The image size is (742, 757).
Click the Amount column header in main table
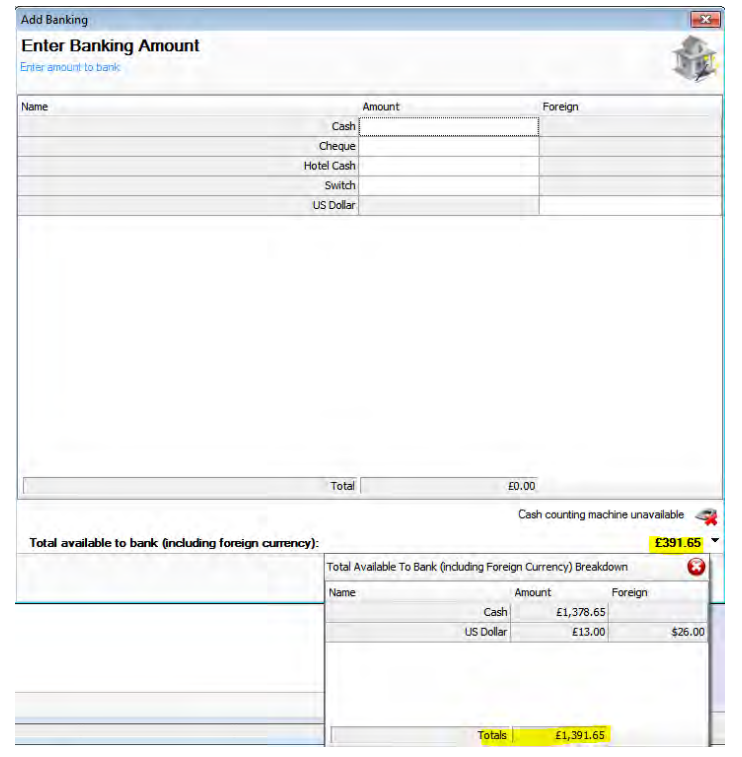[381, 107]
